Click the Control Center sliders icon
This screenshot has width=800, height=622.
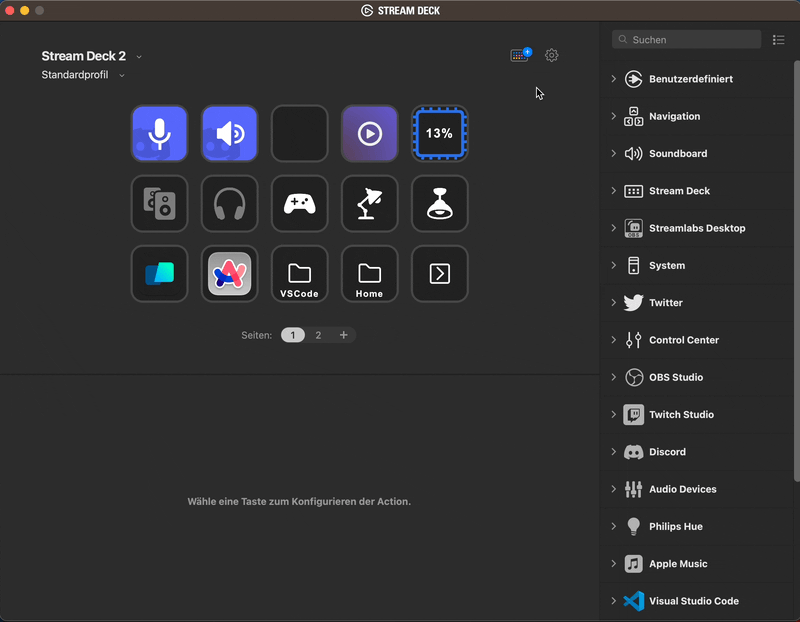pyautogui.click(x=634, y=340)
